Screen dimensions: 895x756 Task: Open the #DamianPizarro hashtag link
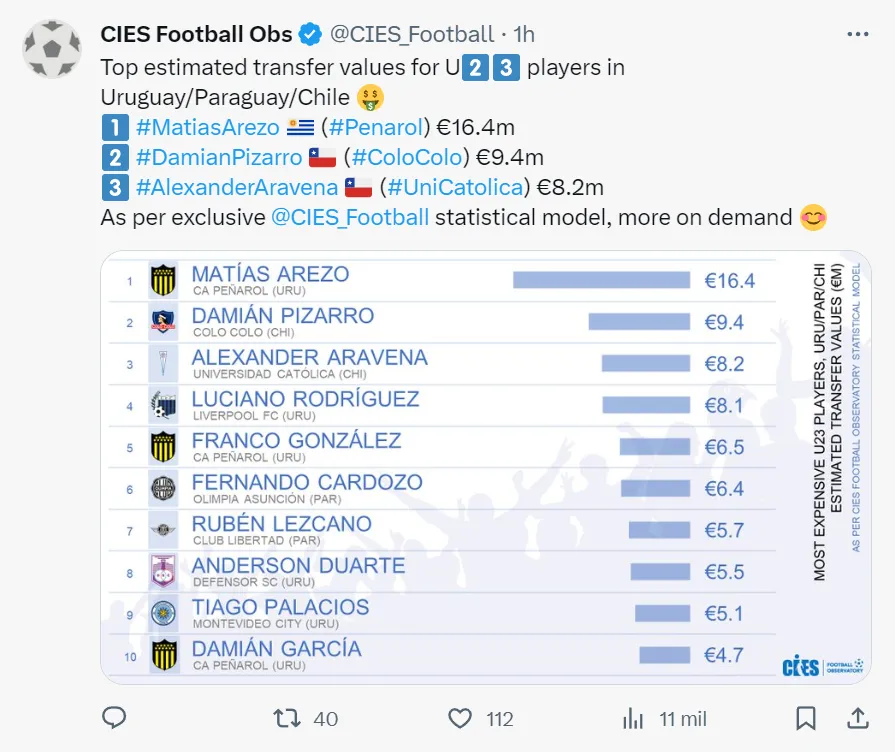[x=218, y=158]
